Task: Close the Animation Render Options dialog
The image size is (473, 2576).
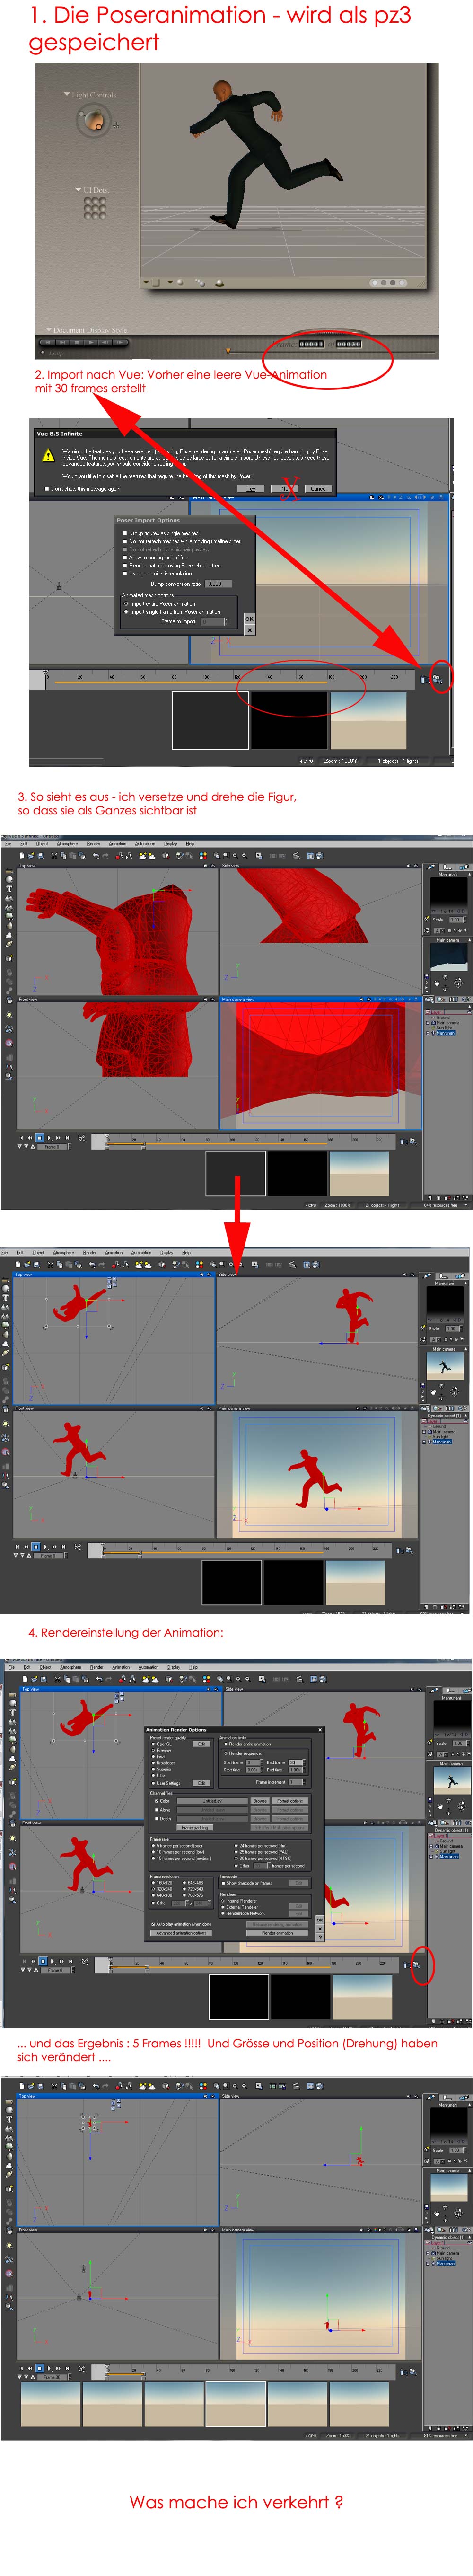Action: (320, 1730)
